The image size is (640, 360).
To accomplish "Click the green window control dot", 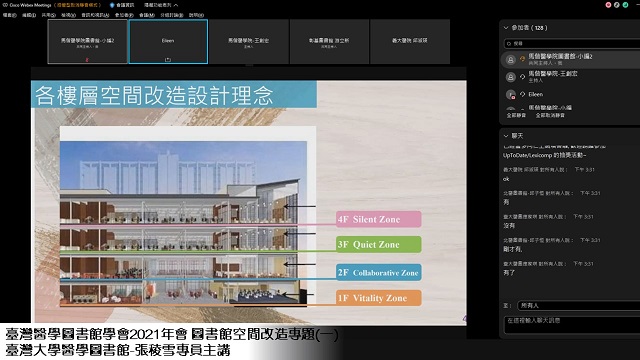I will tap(625, 5).
